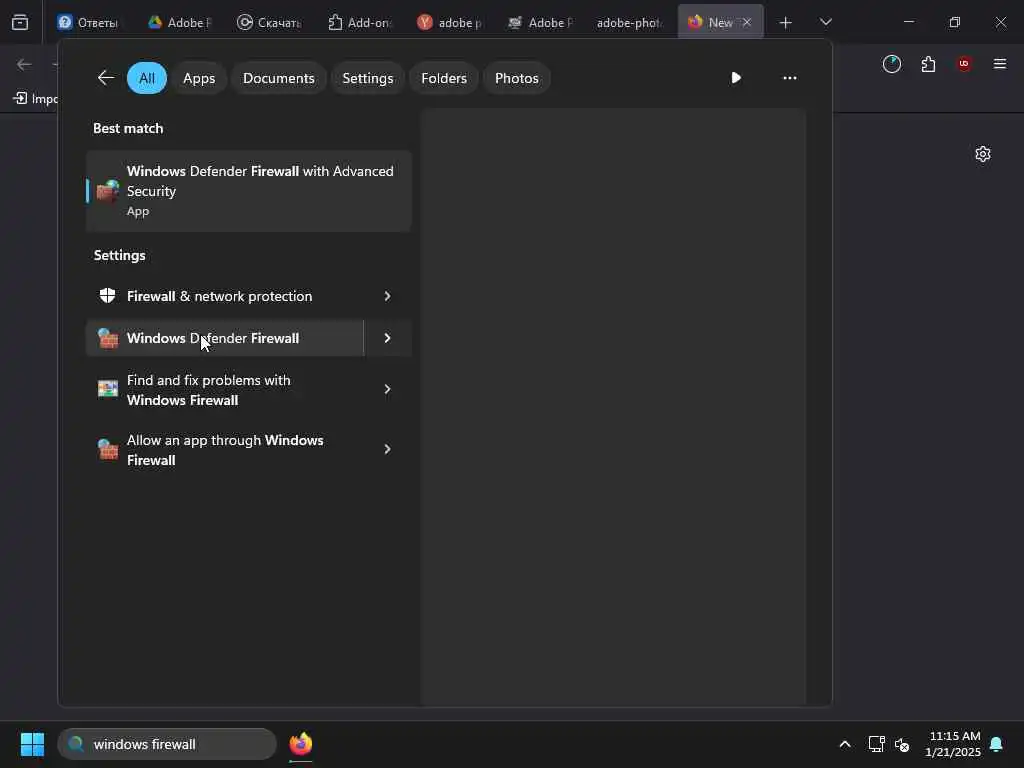Switch to the adobe-phot browser tab
This screenshot has height=768, width=1024.
629,22
